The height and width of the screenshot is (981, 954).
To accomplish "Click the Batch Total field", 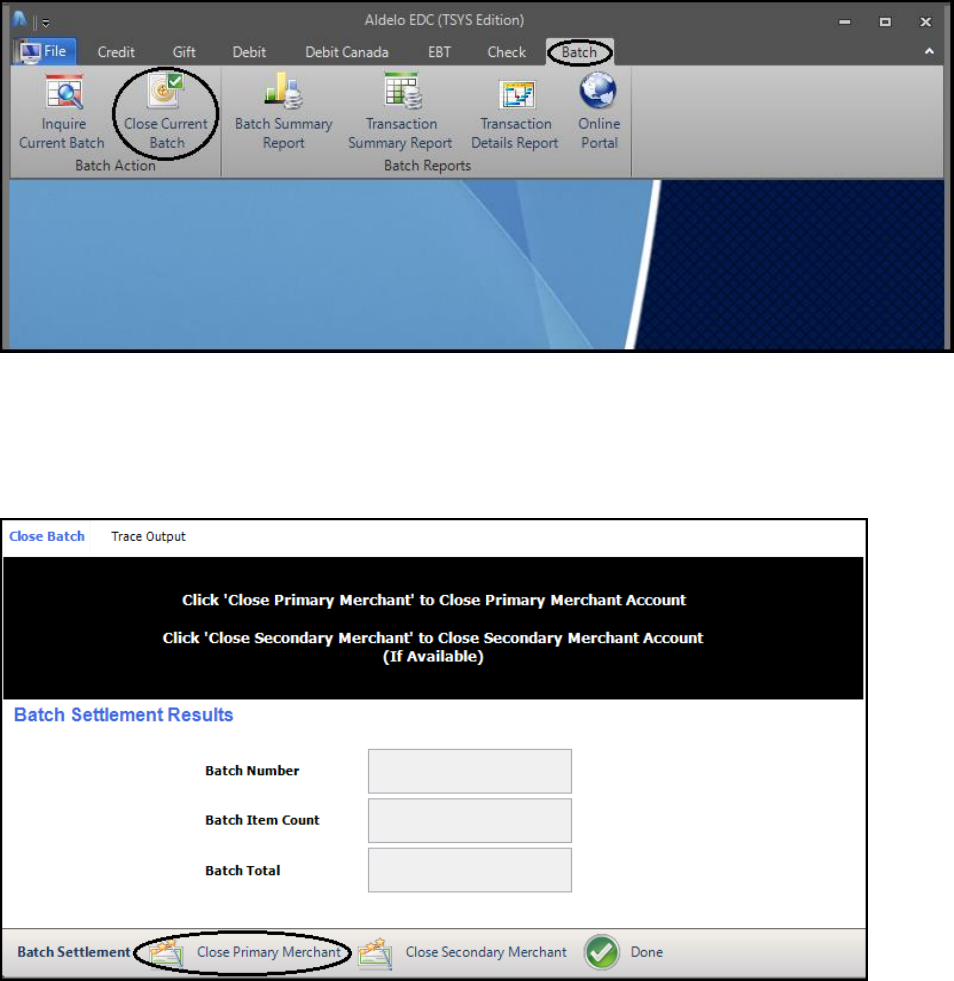I will point(470,870).
